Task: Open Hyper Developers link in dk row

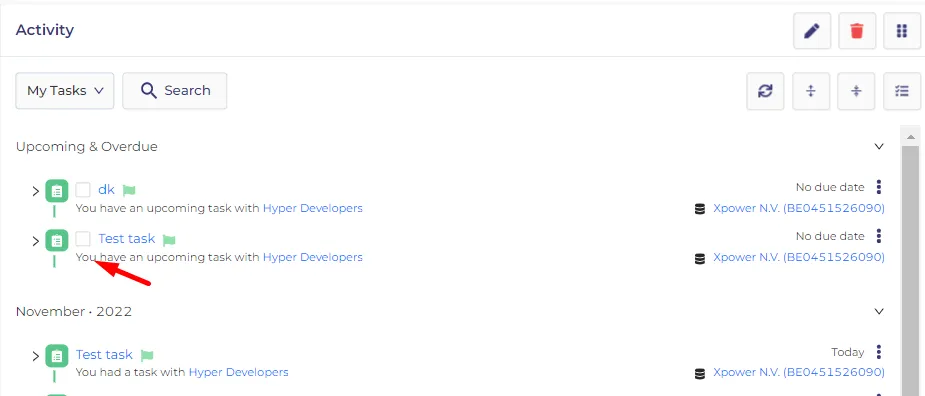Action: [313, 208]
